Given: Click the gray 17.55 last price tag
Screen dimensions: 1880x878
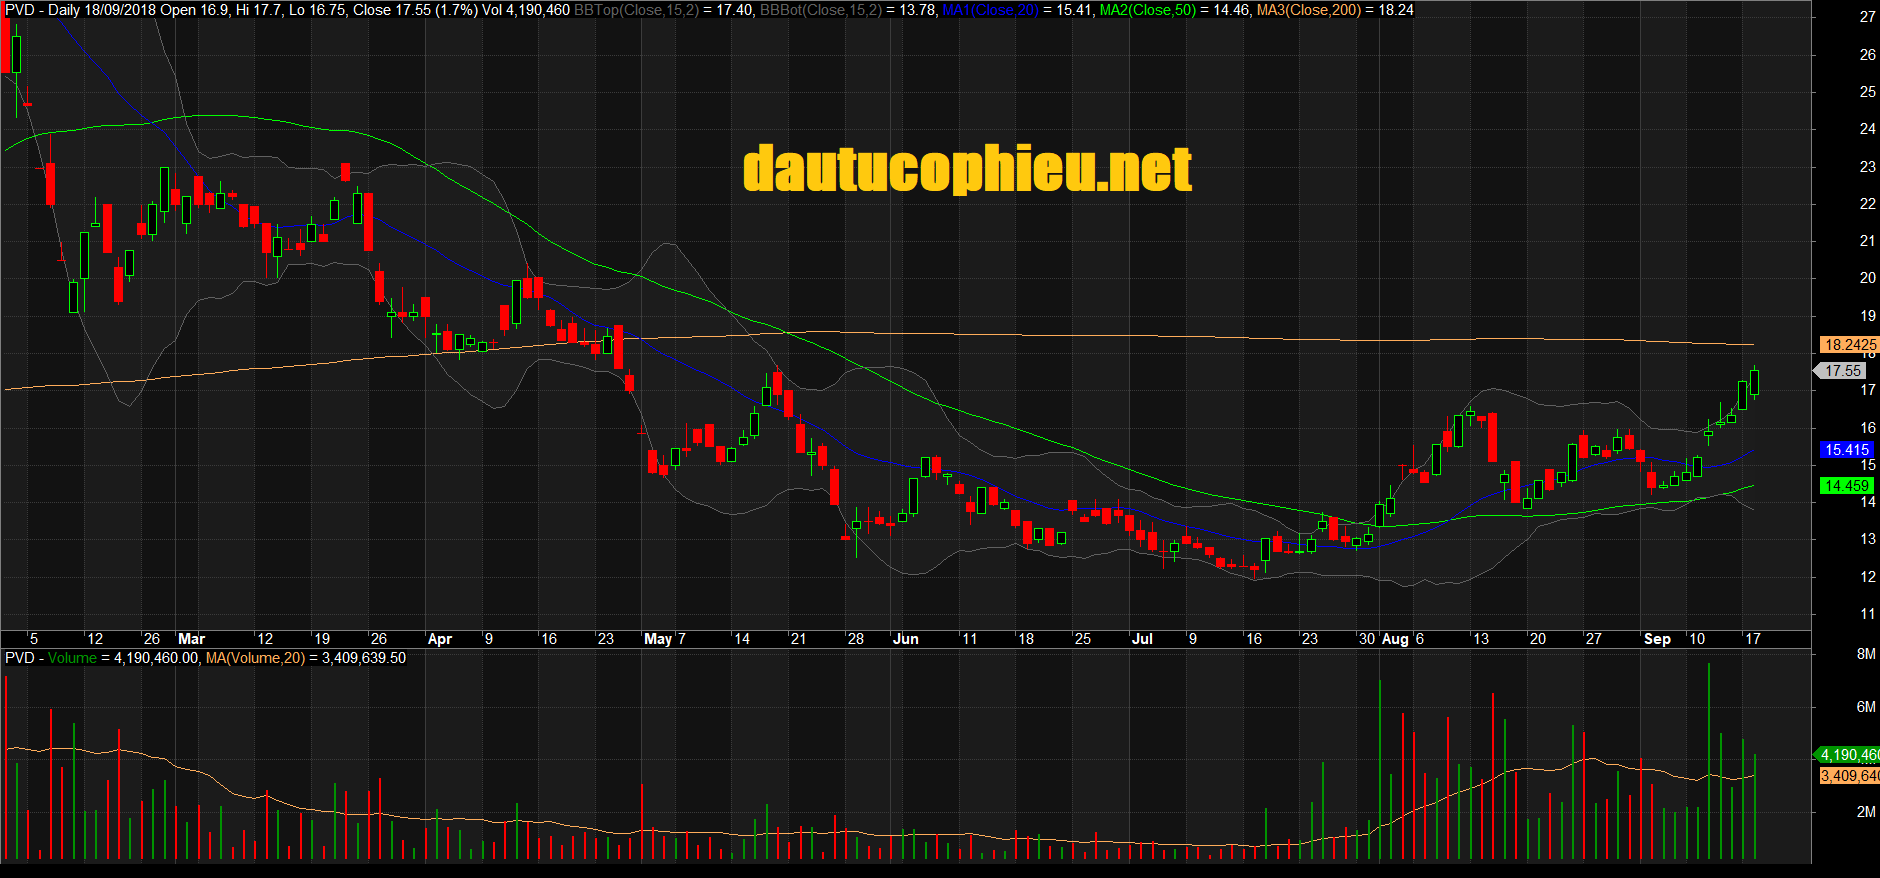Looking at the screenshot, I should (1842, 371).
